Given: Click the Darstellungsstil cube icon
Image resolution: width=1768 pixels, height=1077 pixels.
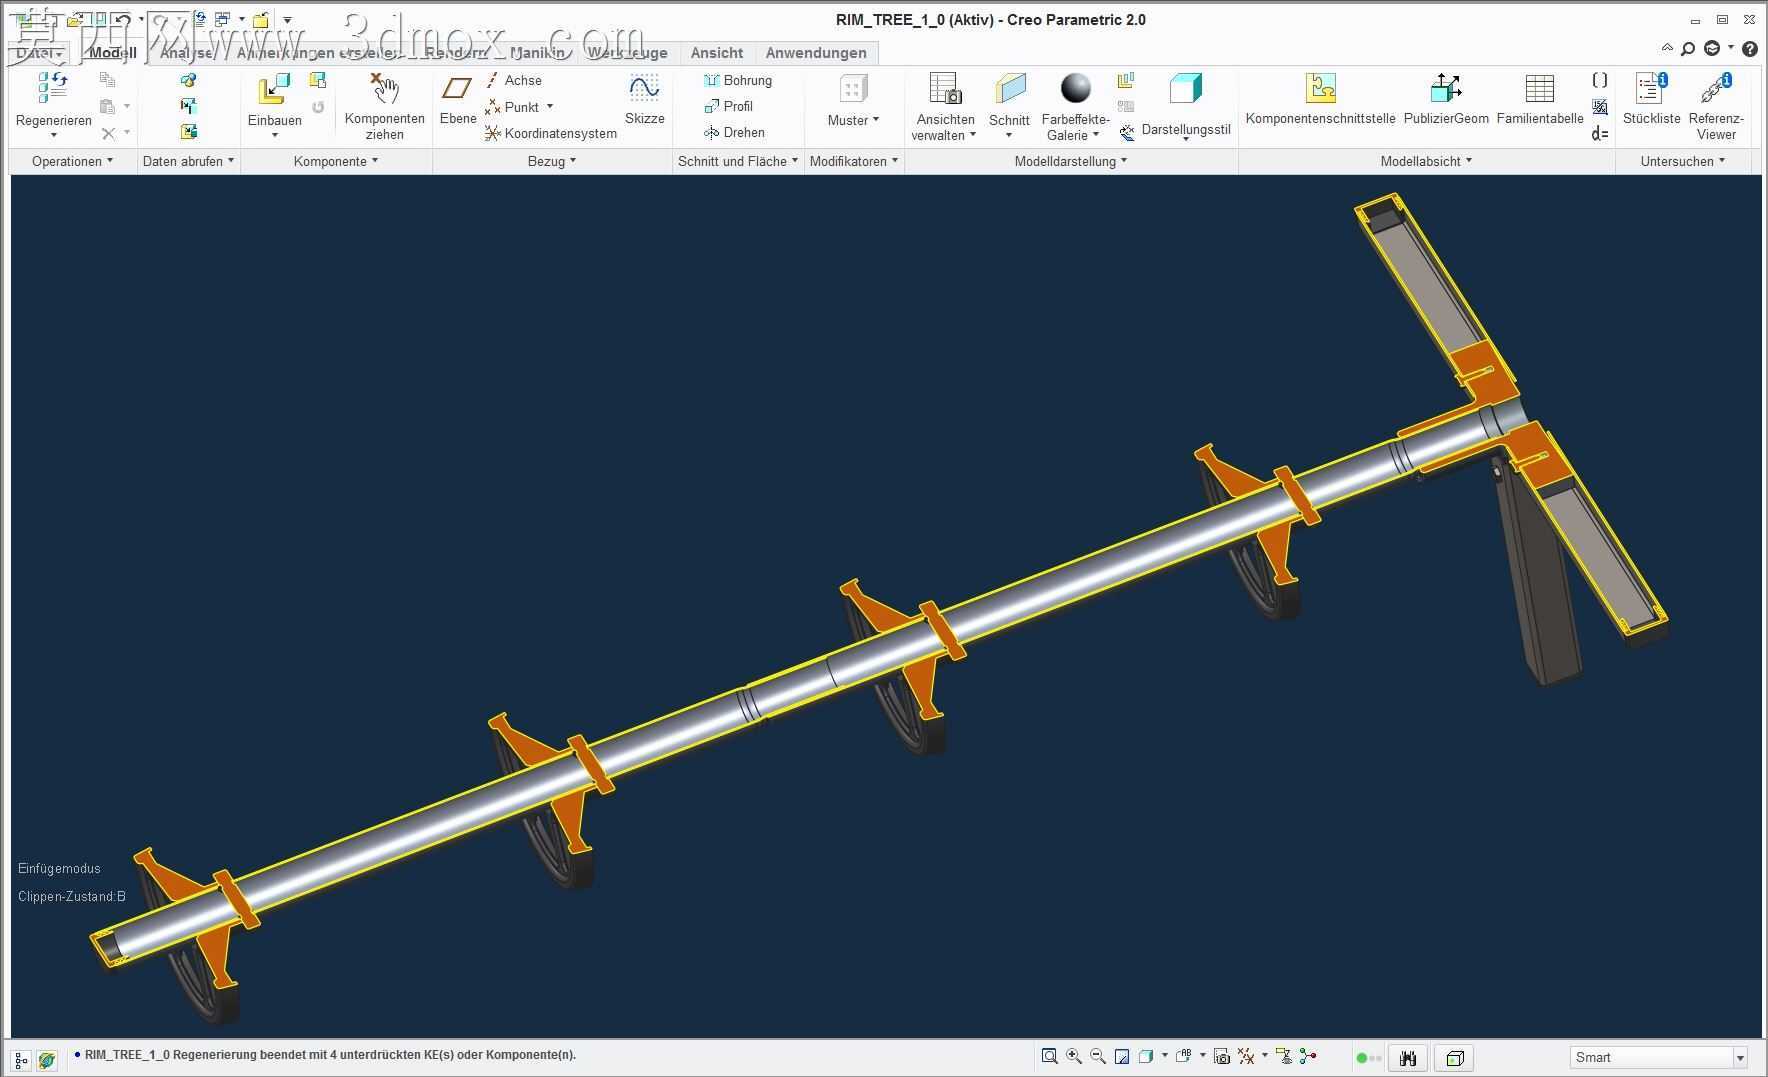Looking at the screenshot, I should coord(1185,88).
